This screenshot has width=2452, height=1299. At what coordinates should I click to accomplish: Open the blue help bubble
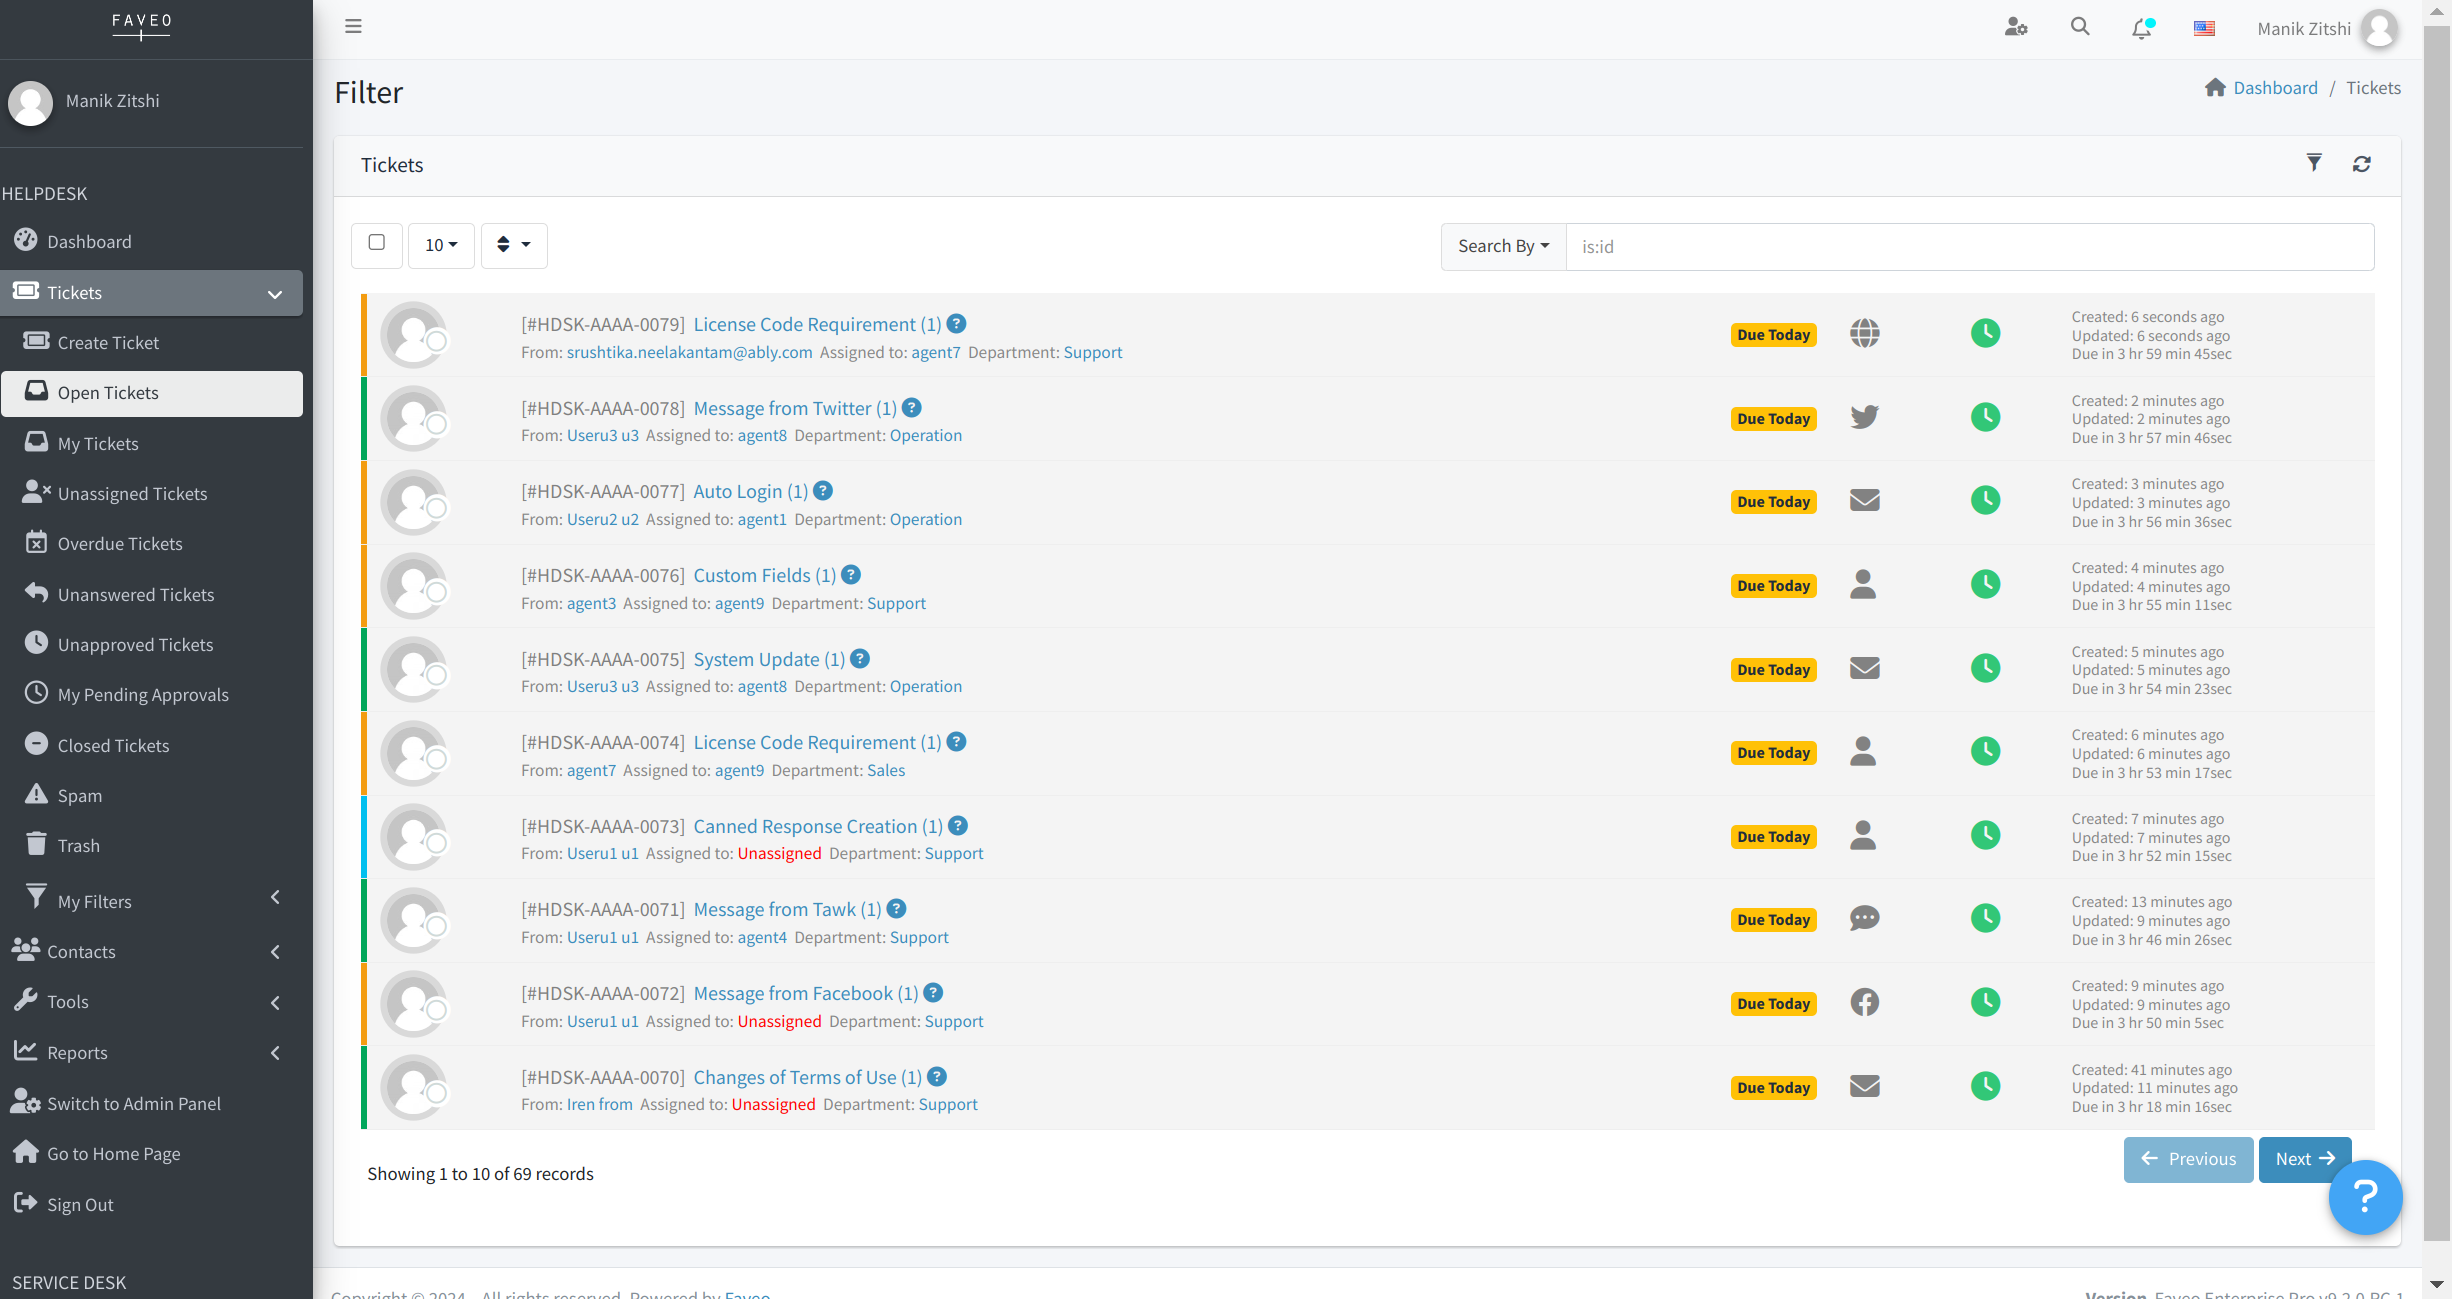click(2365, 1196)
